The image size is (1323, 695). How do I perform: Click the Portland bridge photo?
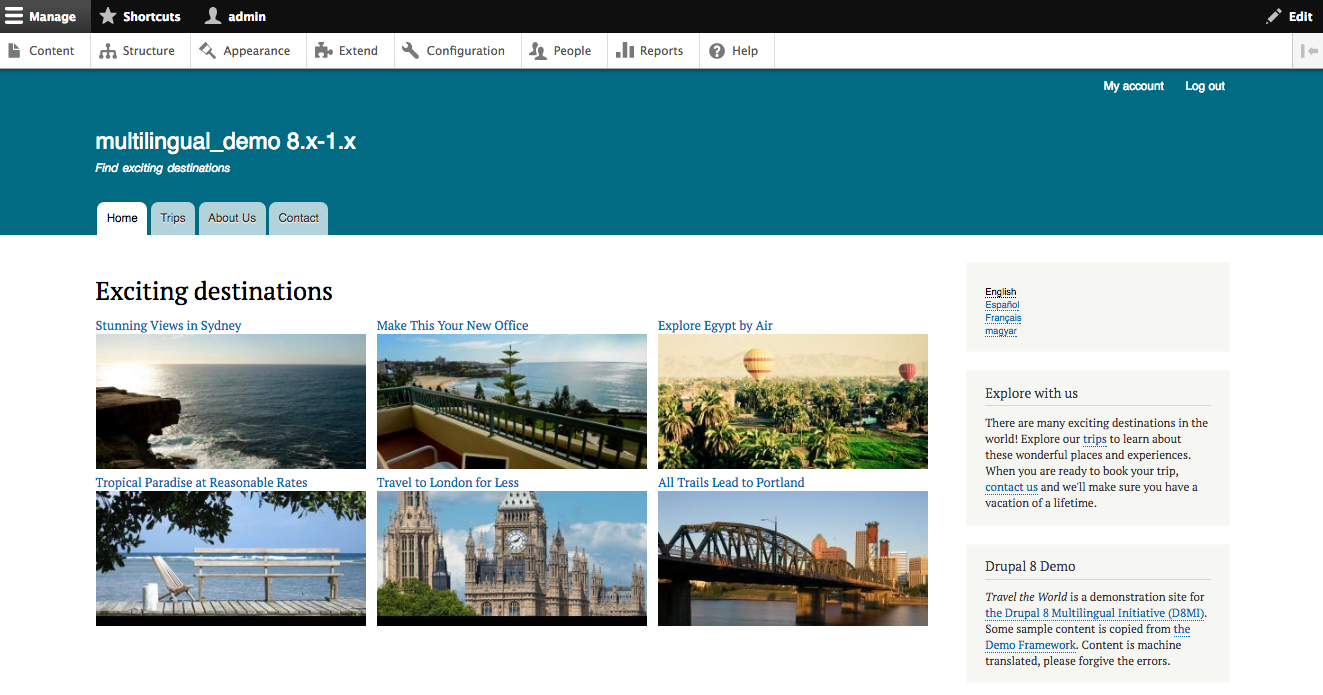pos(793,558)
